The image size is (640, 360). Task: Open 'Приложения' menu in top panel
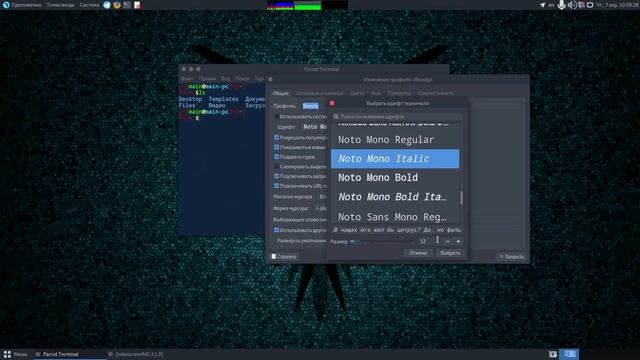pos(26,5)
